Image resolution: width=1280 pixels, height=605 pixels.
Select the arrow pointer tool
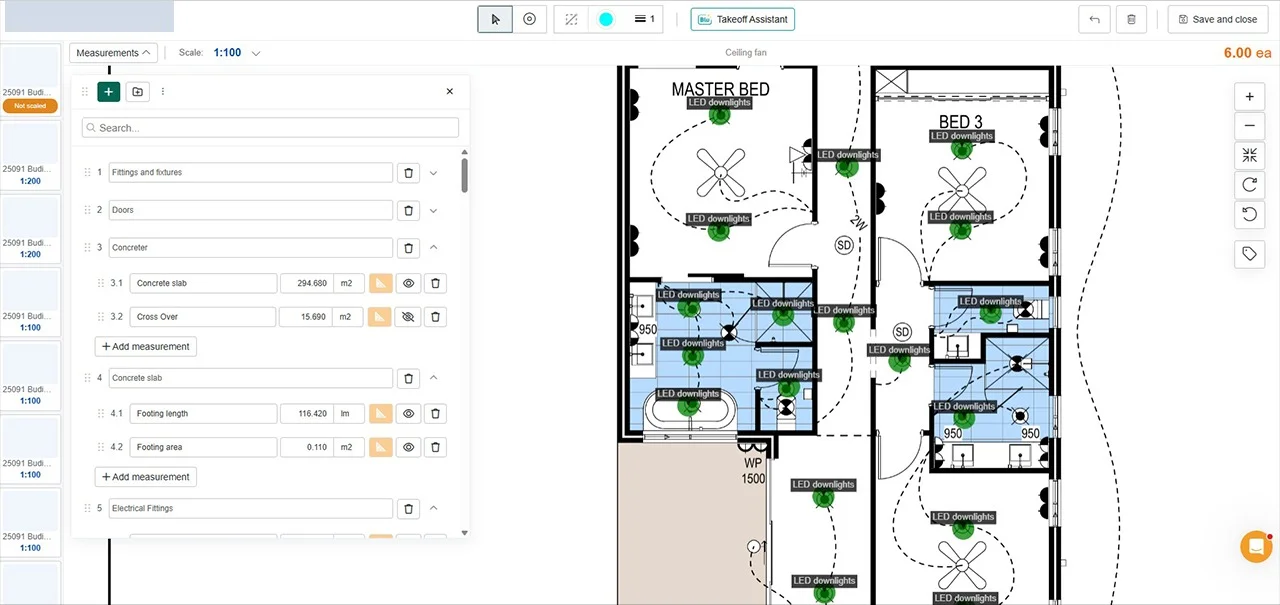495,19
